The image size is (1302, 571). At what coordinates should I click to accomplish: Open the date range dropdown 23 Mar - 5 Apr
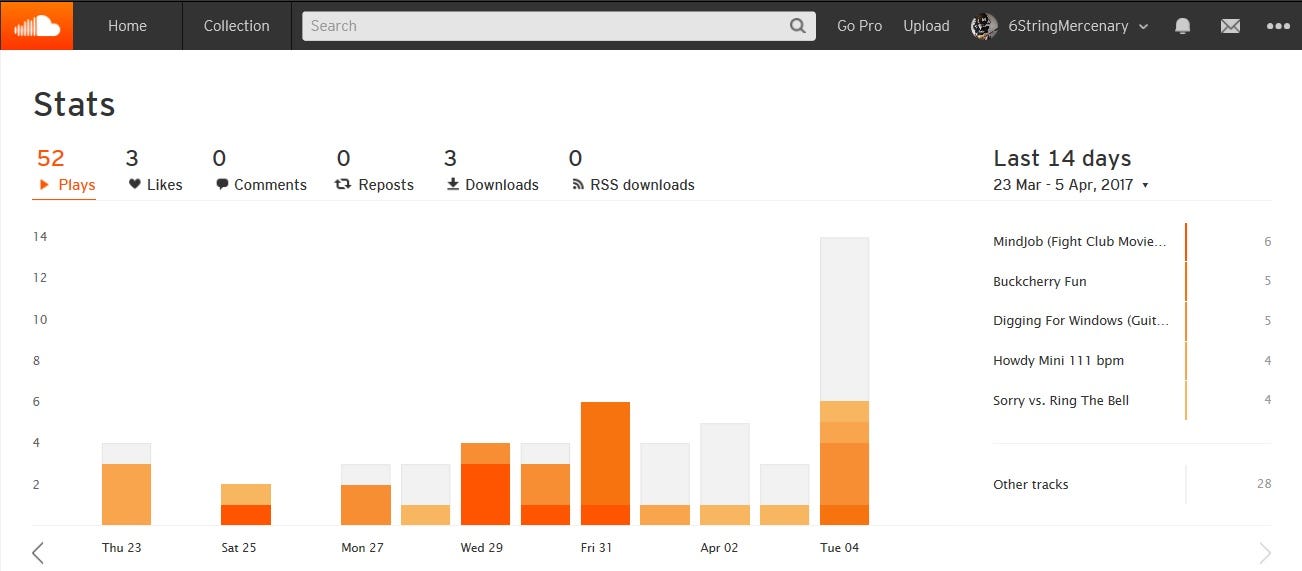1071,185
